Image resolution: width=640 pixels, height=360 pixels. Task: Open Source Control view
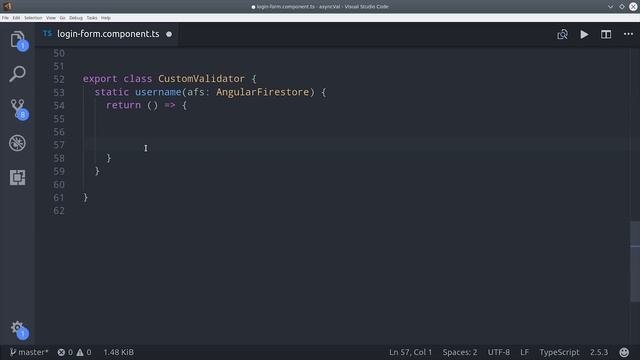[x=18, y=109]
